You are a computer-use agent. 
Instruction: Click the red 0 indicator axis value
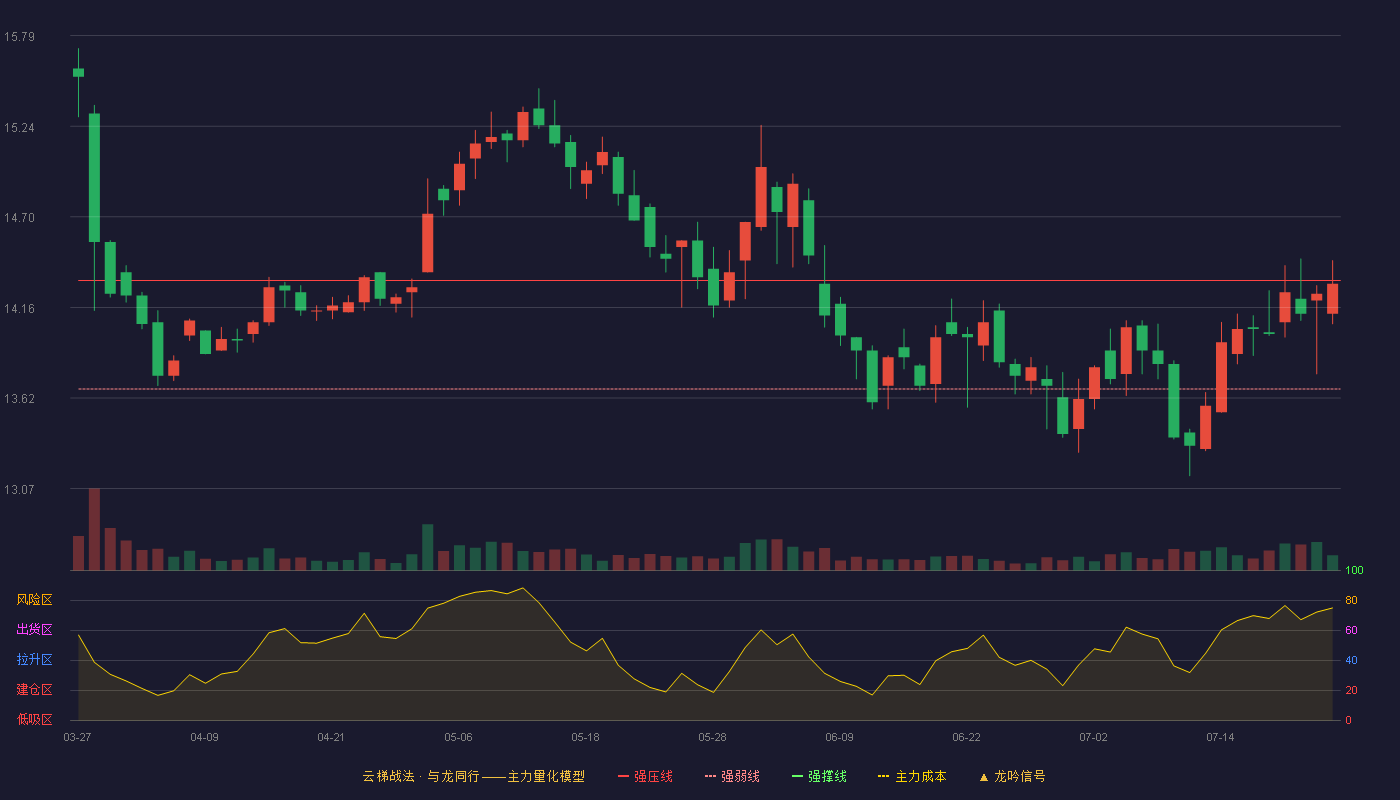pyautogui.click(x=1349, y=720)
